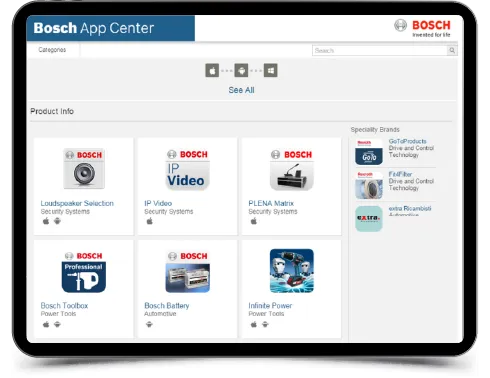Open the Fit4Filter brand link
Image resolution: width=490 pixels, height=378 pixels.
pyautogui.click(x=400, y=174)
